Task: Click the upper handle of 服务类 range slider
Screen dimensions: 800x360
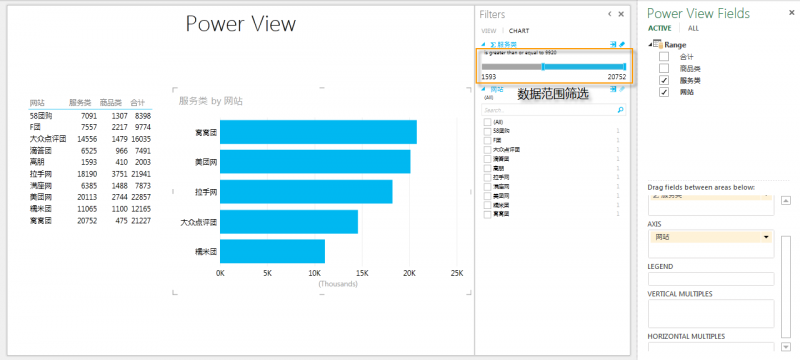Action: (x=624, y=67)
